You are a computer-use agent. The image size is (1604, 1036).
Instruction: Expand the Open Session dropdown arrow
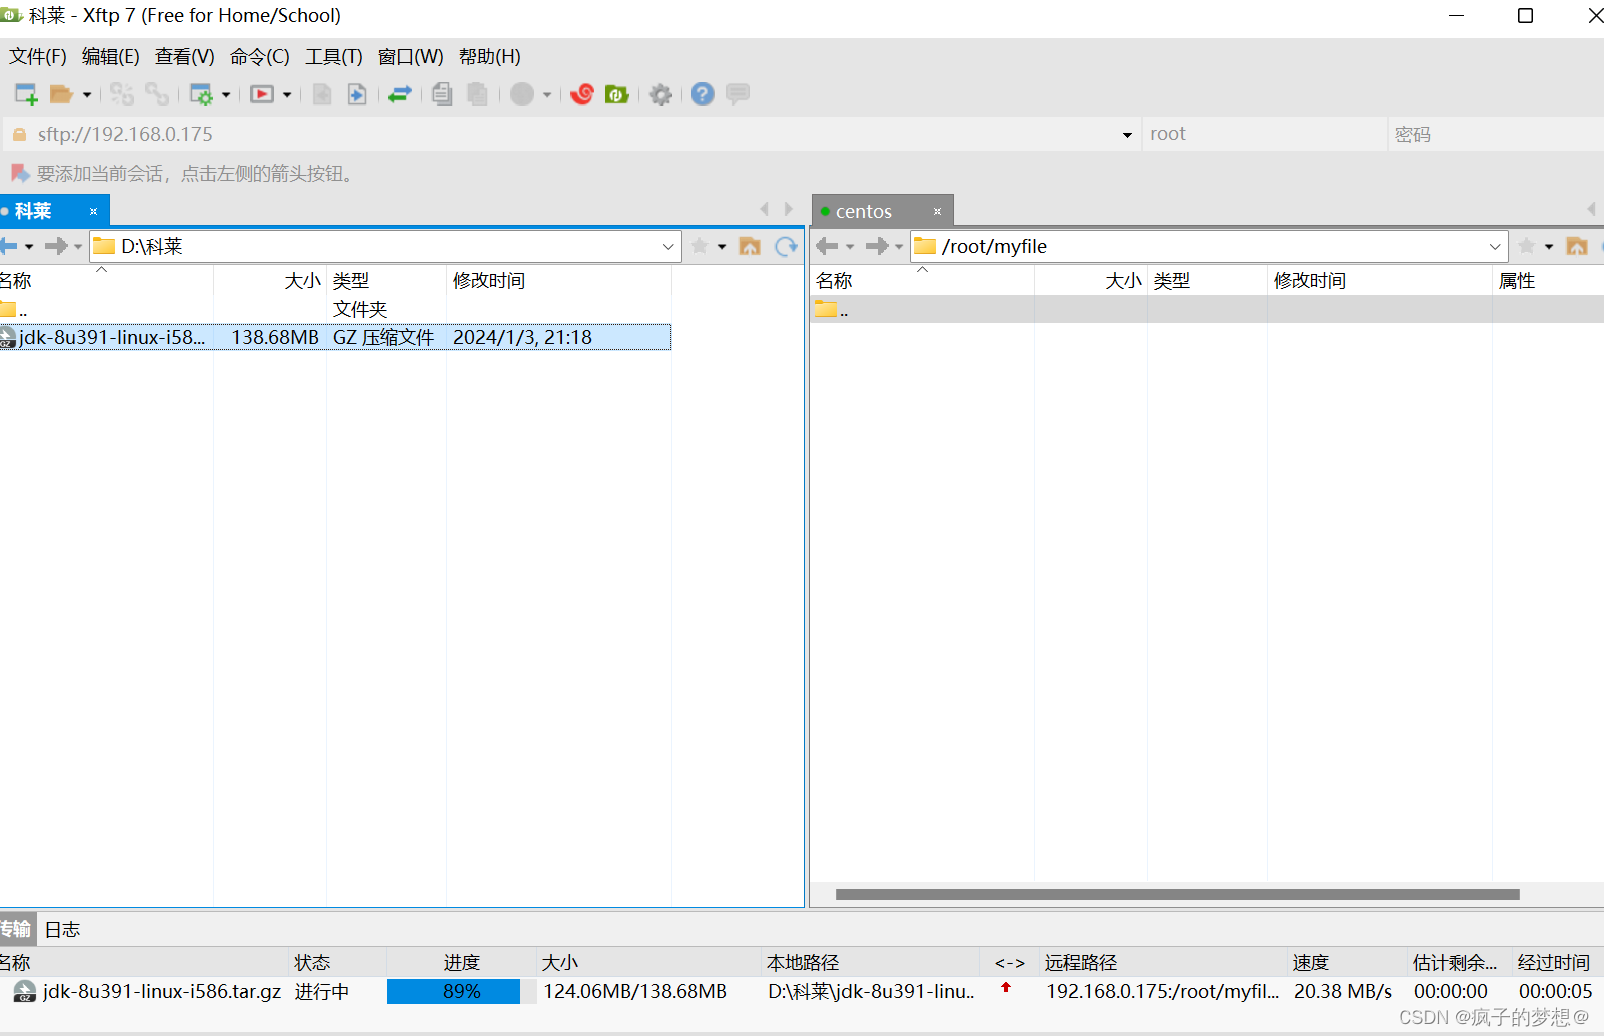[87, 95]
